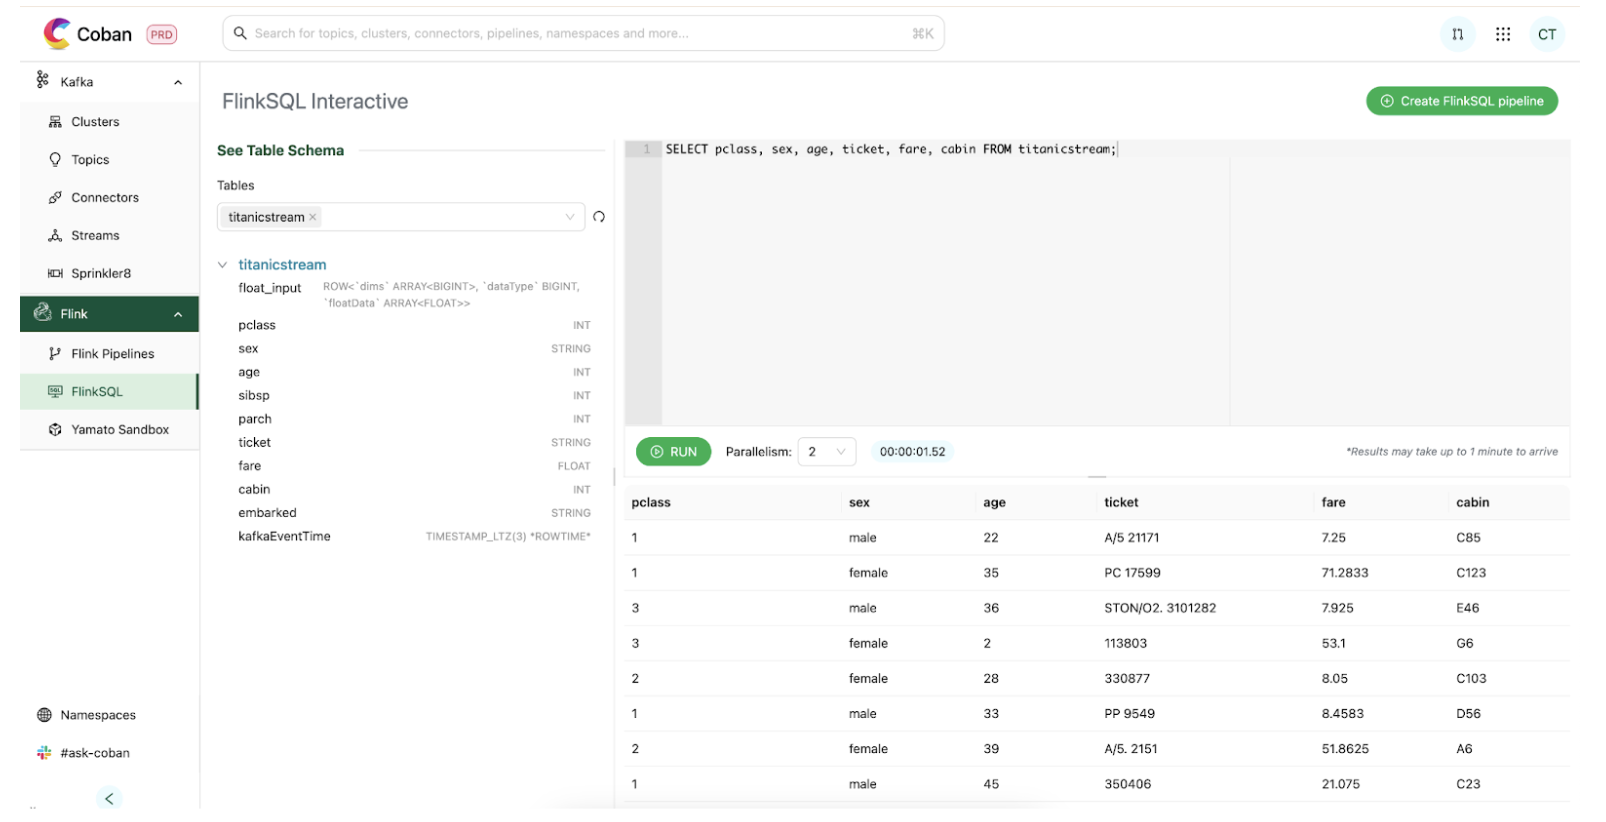The height and width of the screenshot is (822, 1606).
Task: Open the pull request icon in header
Action: (x=1457, y=34)
